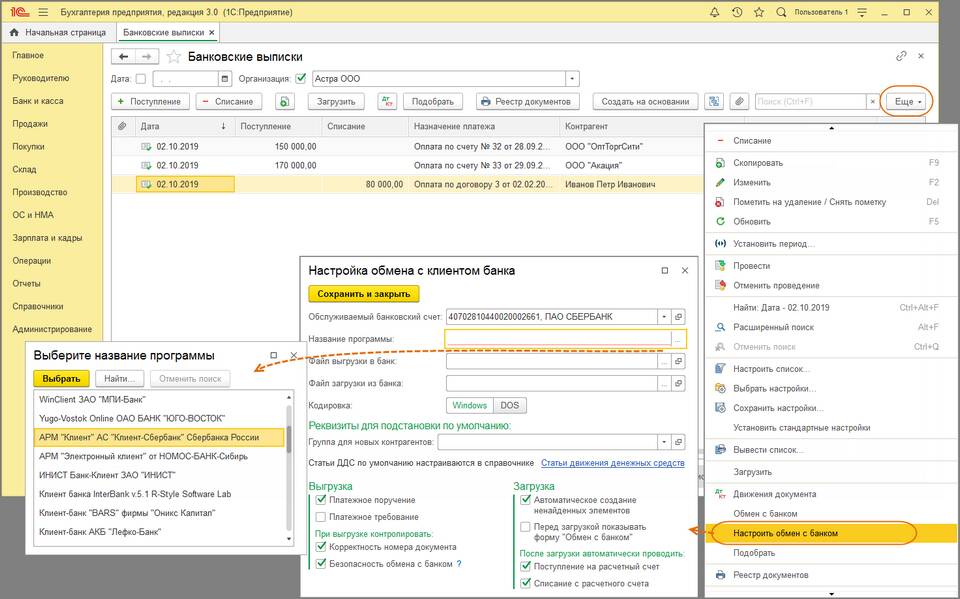Click the ellipsis button in Название программы field
Image resolution: width=960 pixels, height=599 pixels.
[678, 339]
